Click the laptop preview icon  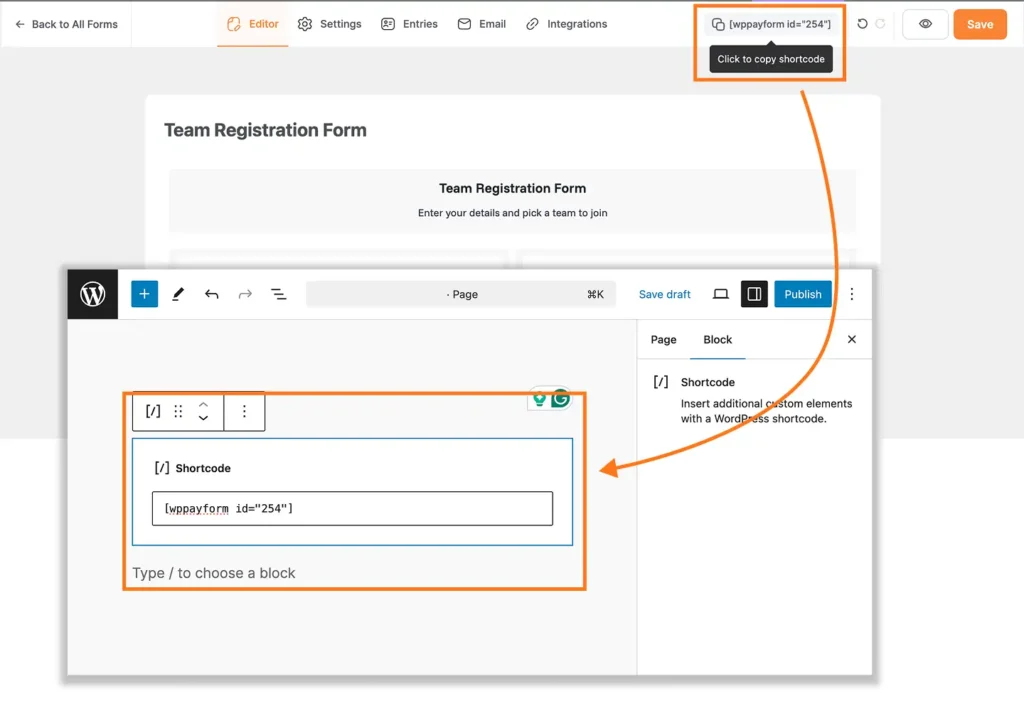[720, 294]
